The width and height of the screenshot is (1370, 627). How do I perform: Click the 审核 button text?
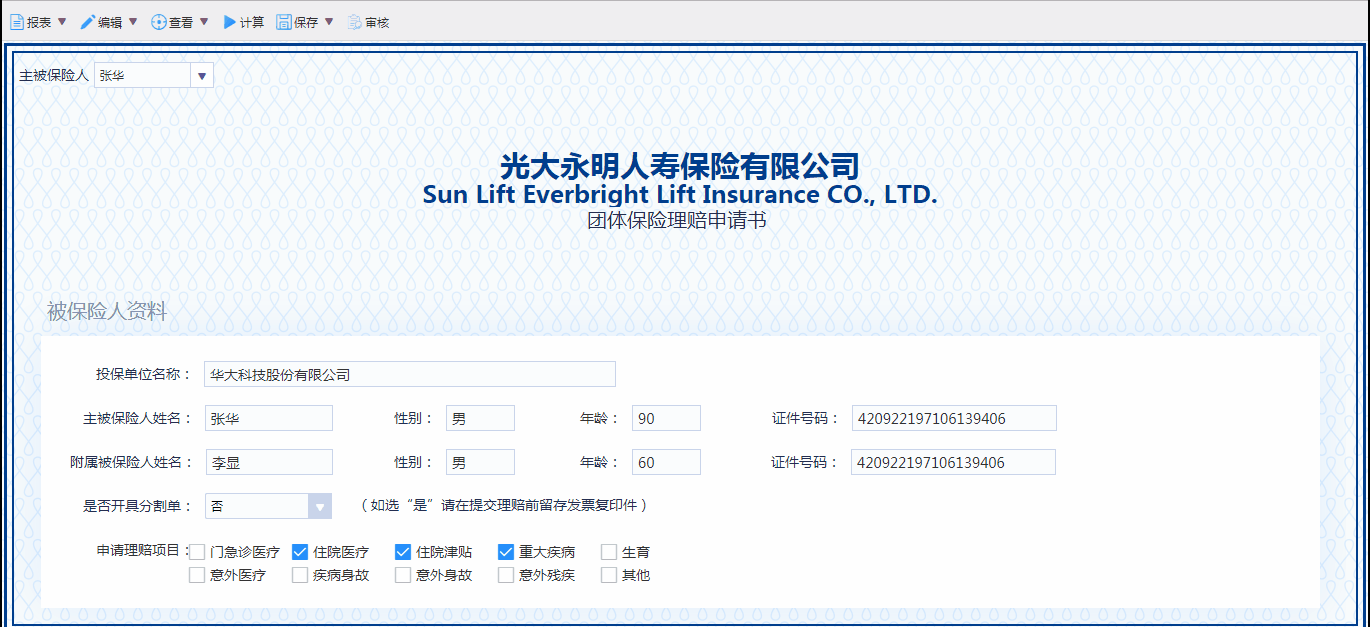tap(377, 22)
